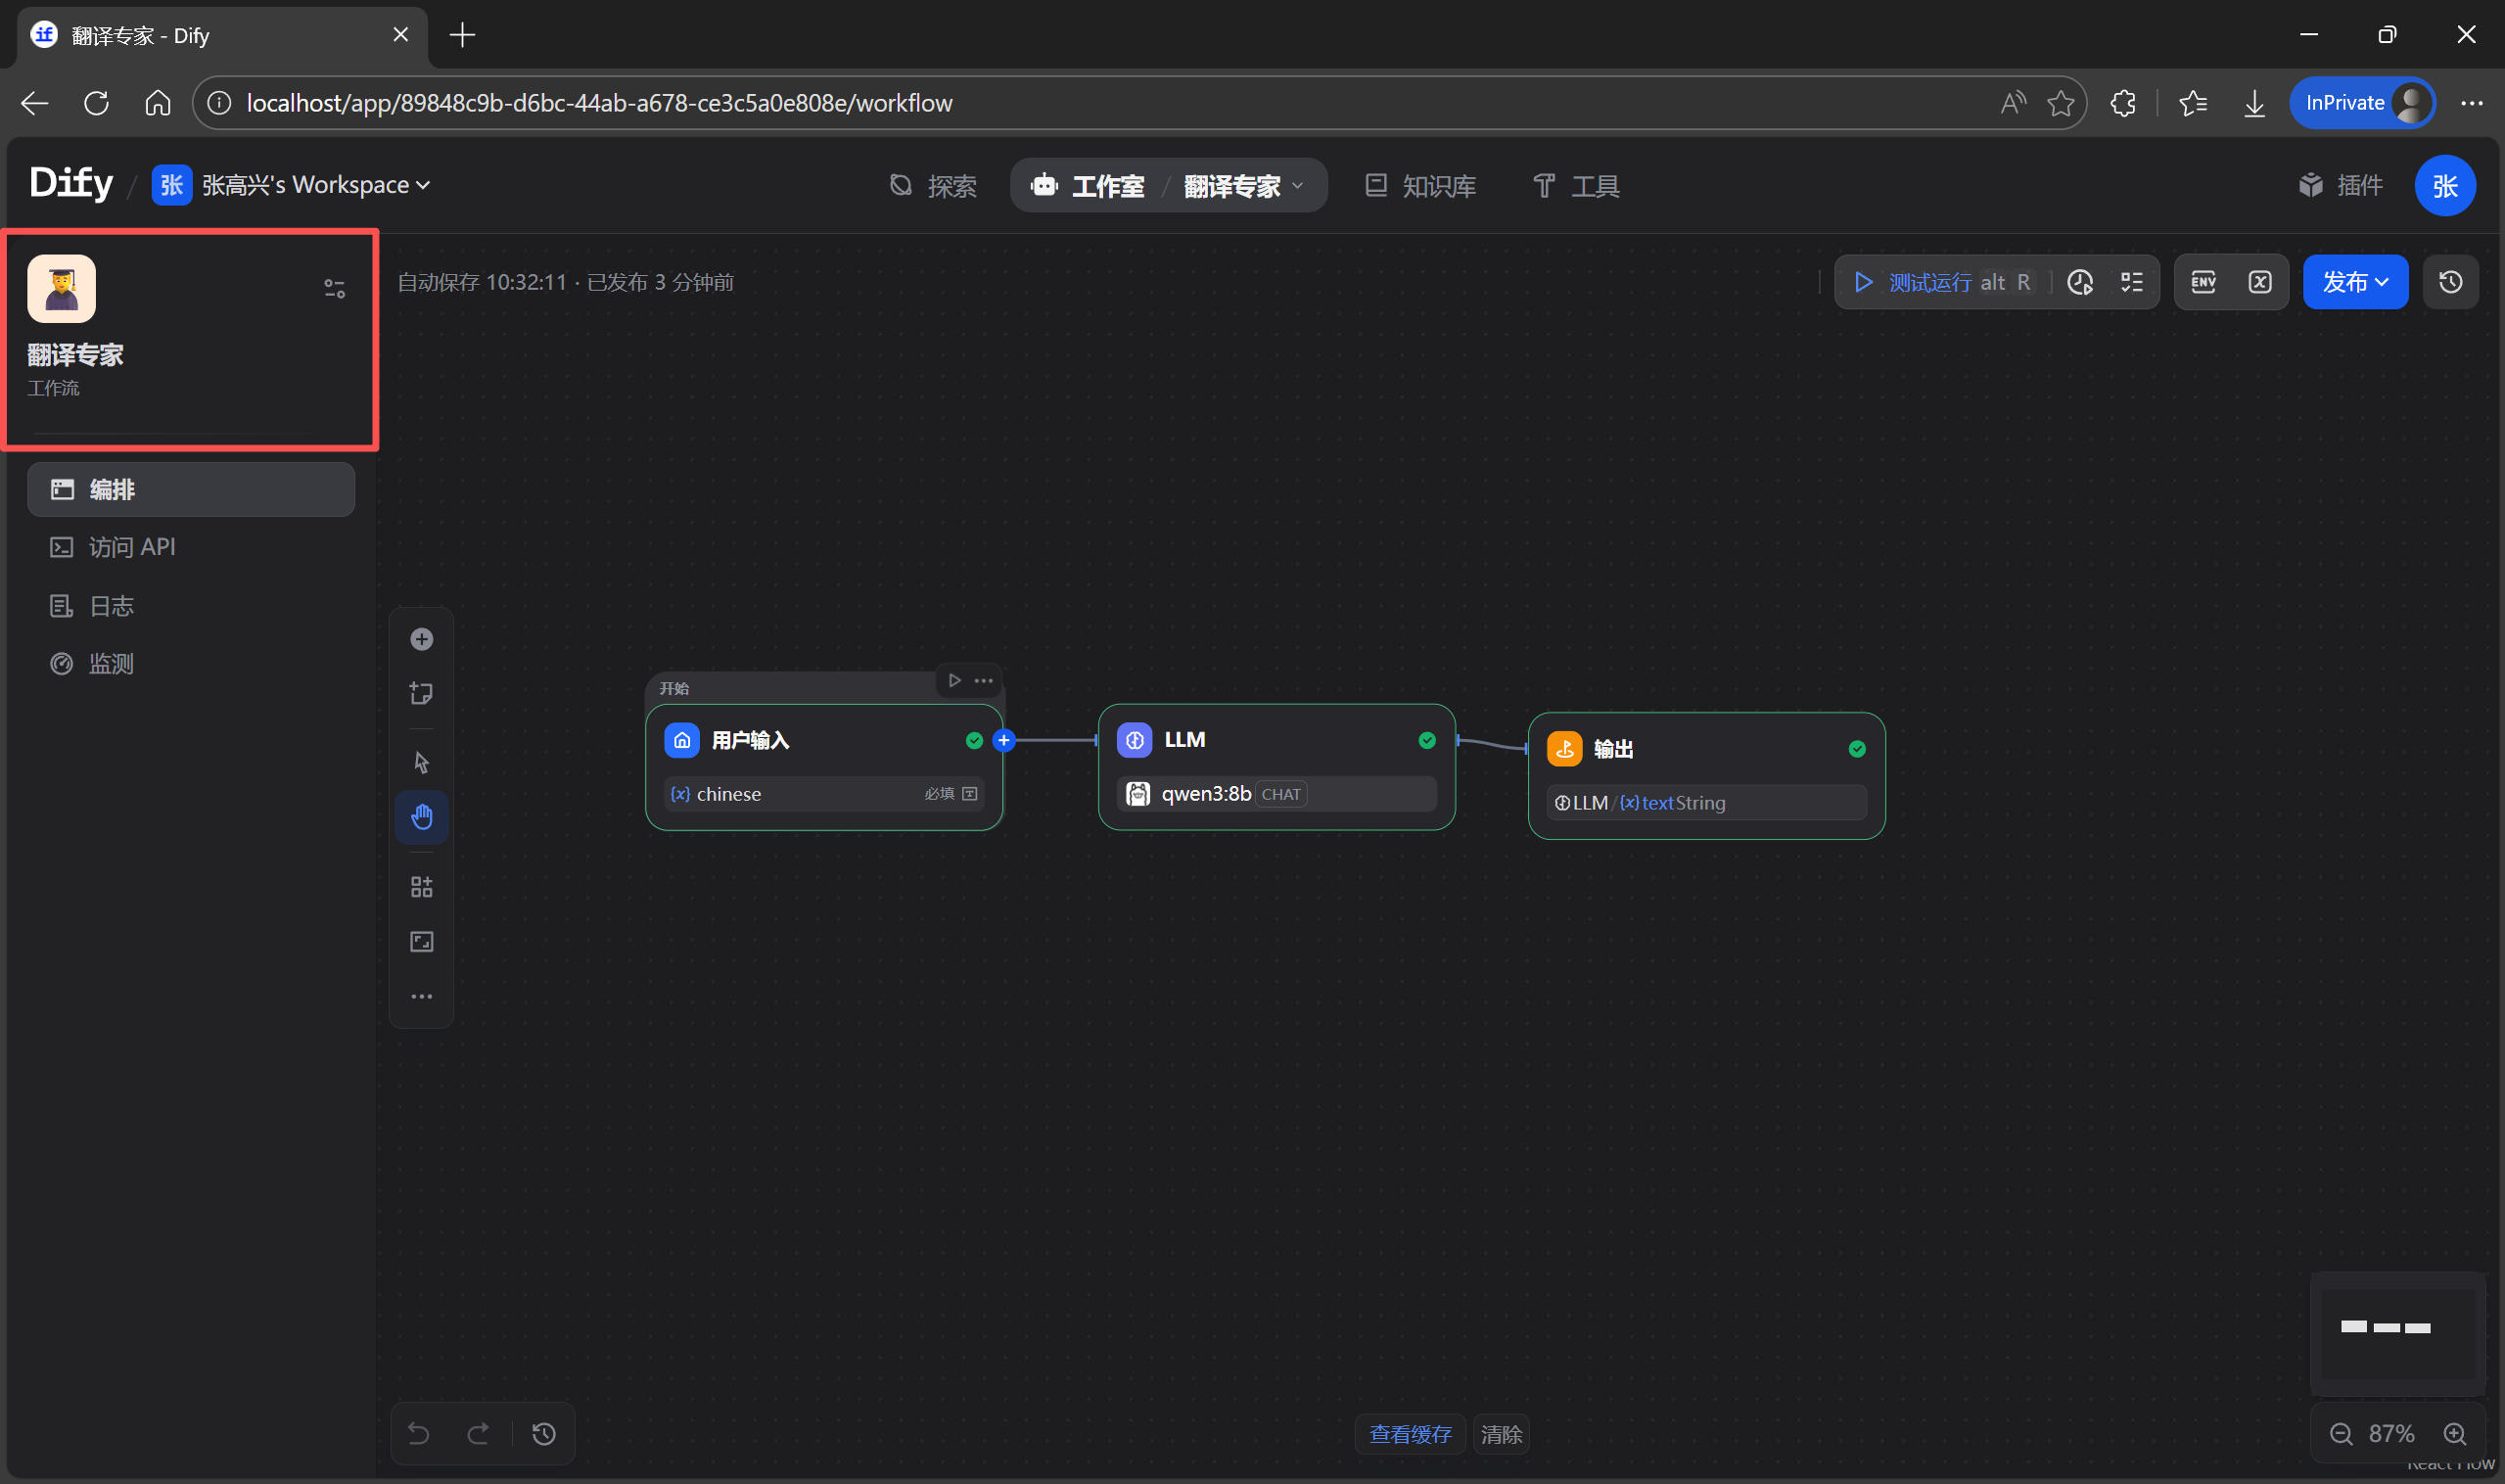View the run history icon beside test run

pos(2080,282)
